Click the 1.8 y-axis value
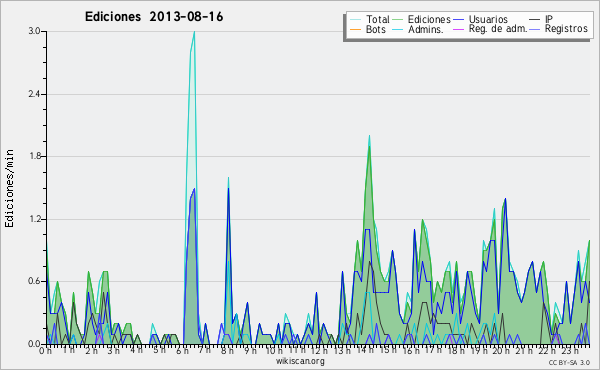600x370 pixels. click(x=34, y=156)
